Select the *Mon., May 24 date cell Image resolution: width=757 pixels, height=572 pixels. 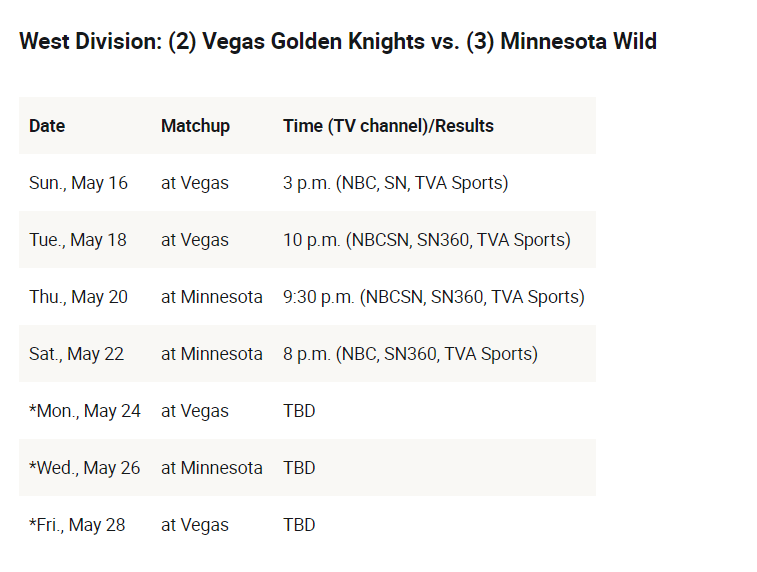(x=84, y=411)
